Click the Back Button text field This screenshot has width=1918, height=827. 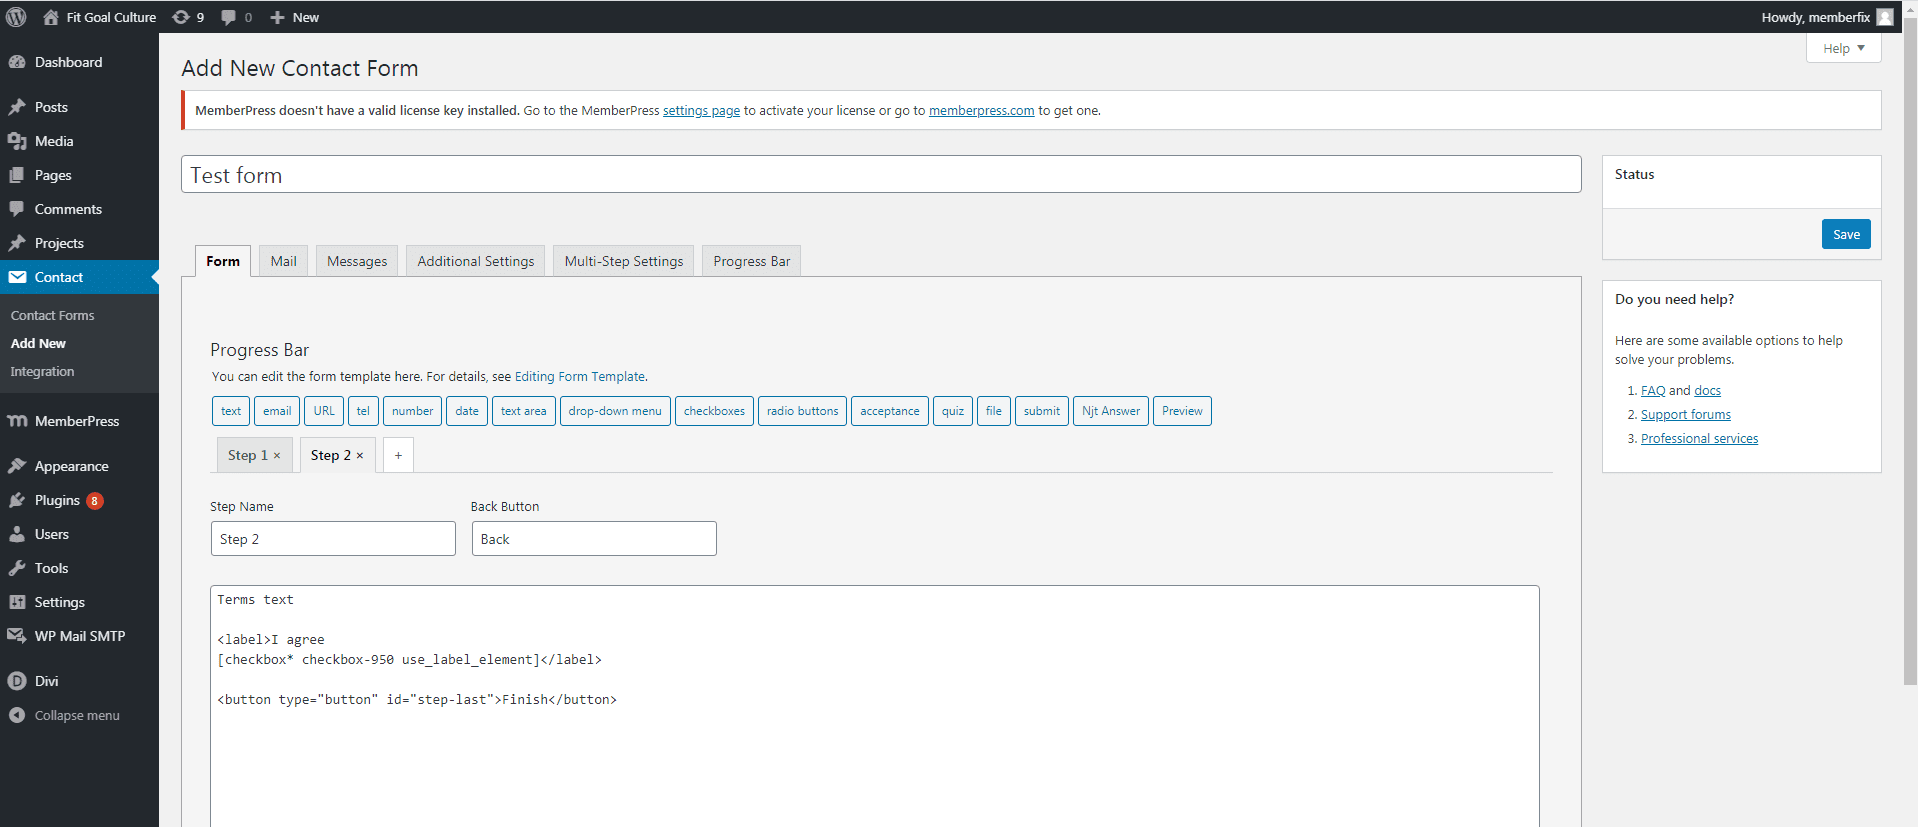(x=594, y=539)
